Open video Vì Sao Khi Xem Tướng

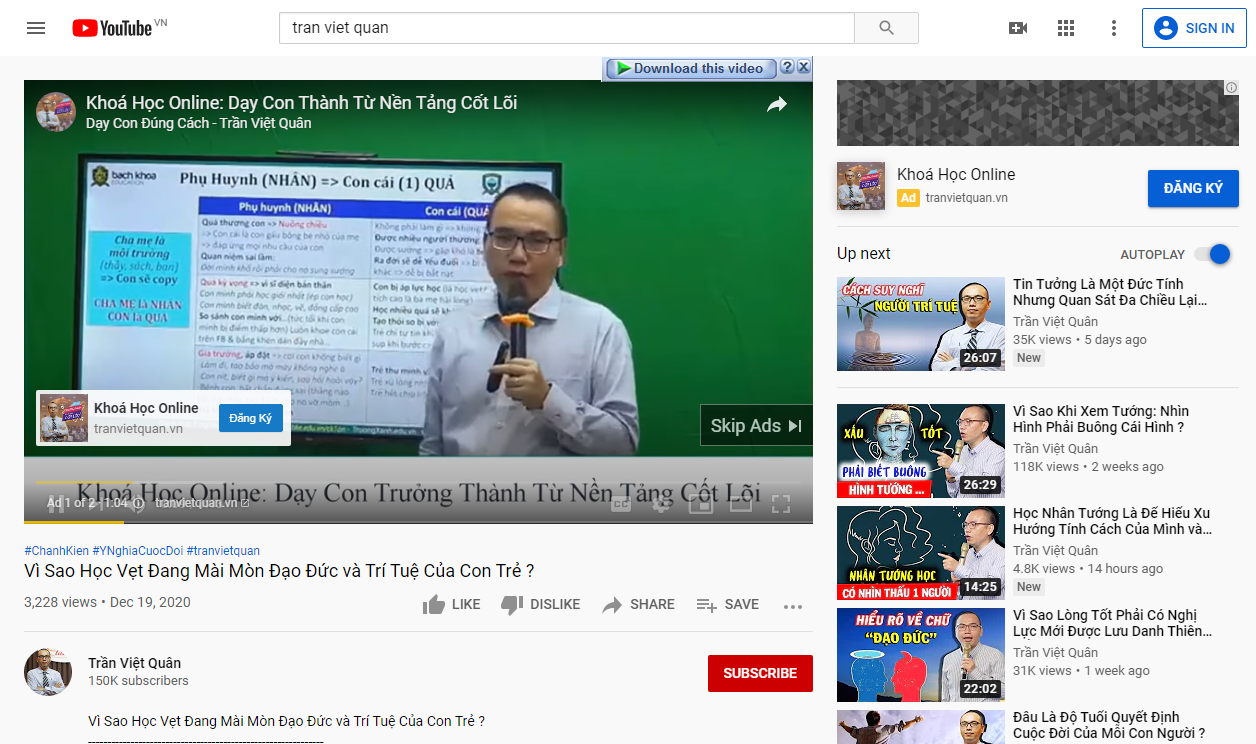pos(1101,419)
